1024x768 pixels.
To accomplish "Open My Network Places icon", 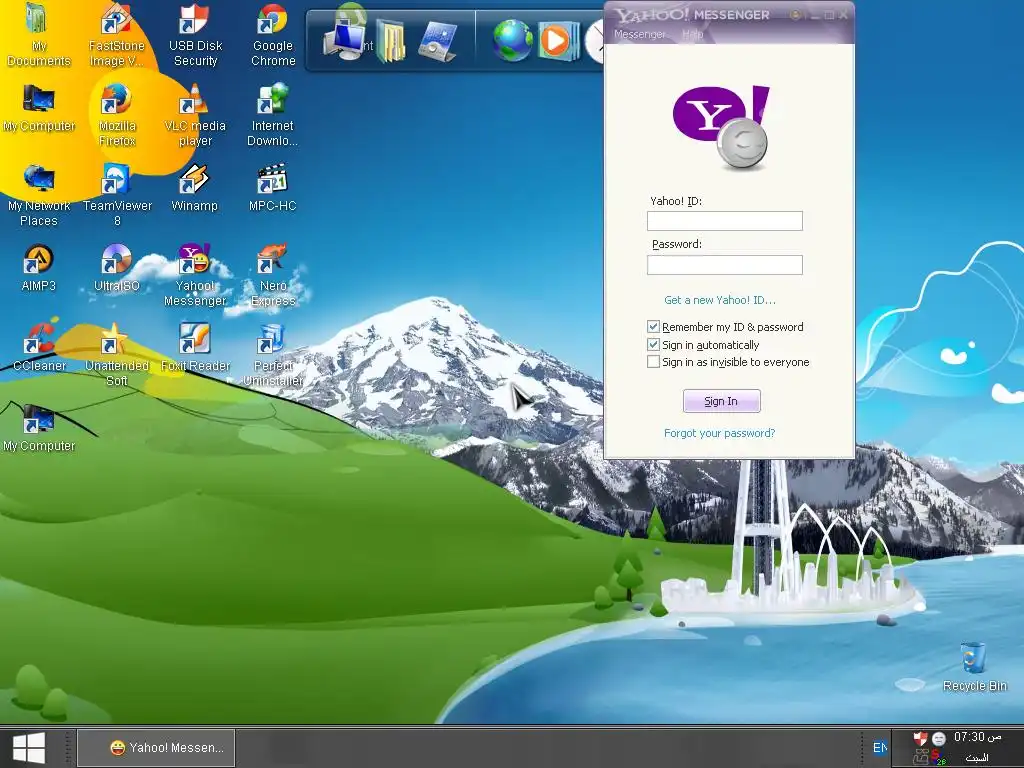I will click(39, 195).
